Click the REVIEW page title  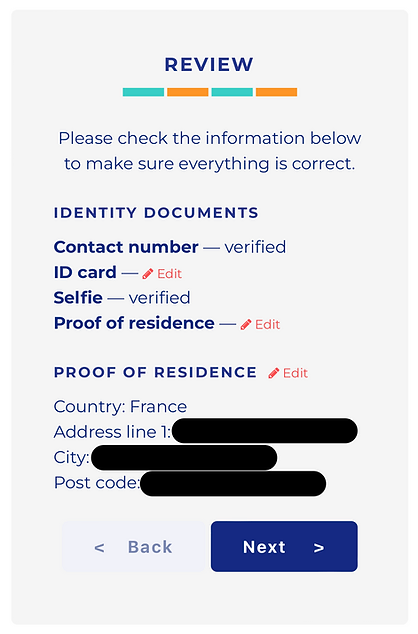pyautogui.click(x=209, y=65)
